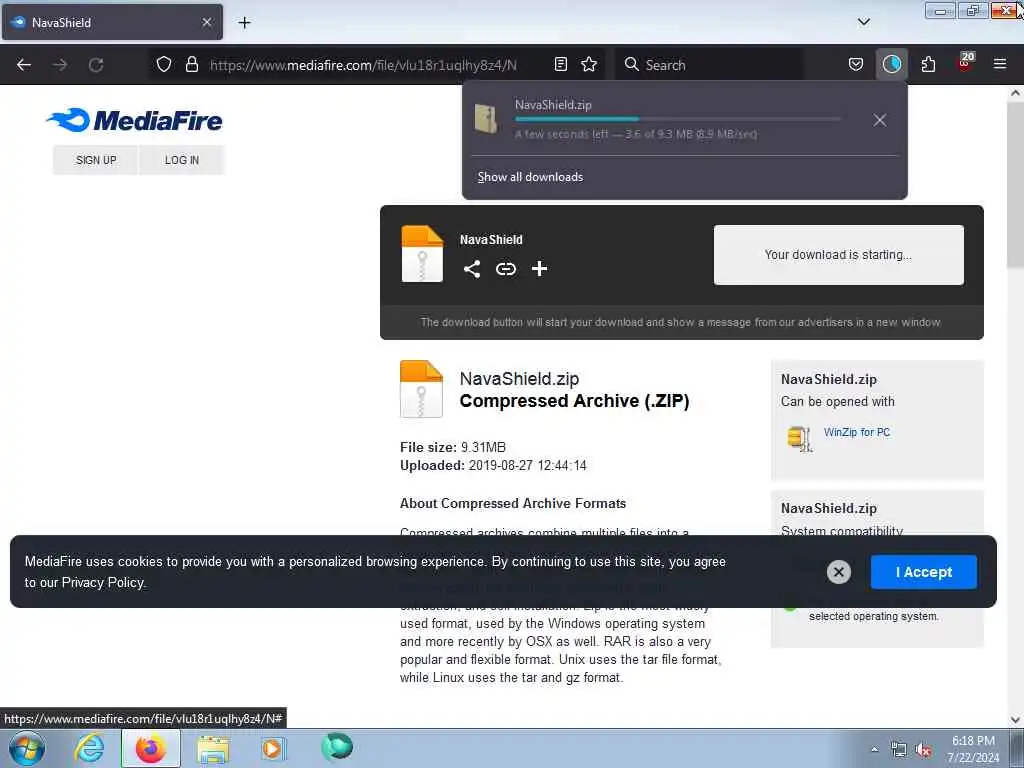1024x768 pixels.
Task: Click the forward navigation arrow
Action: tap(60, 65)
